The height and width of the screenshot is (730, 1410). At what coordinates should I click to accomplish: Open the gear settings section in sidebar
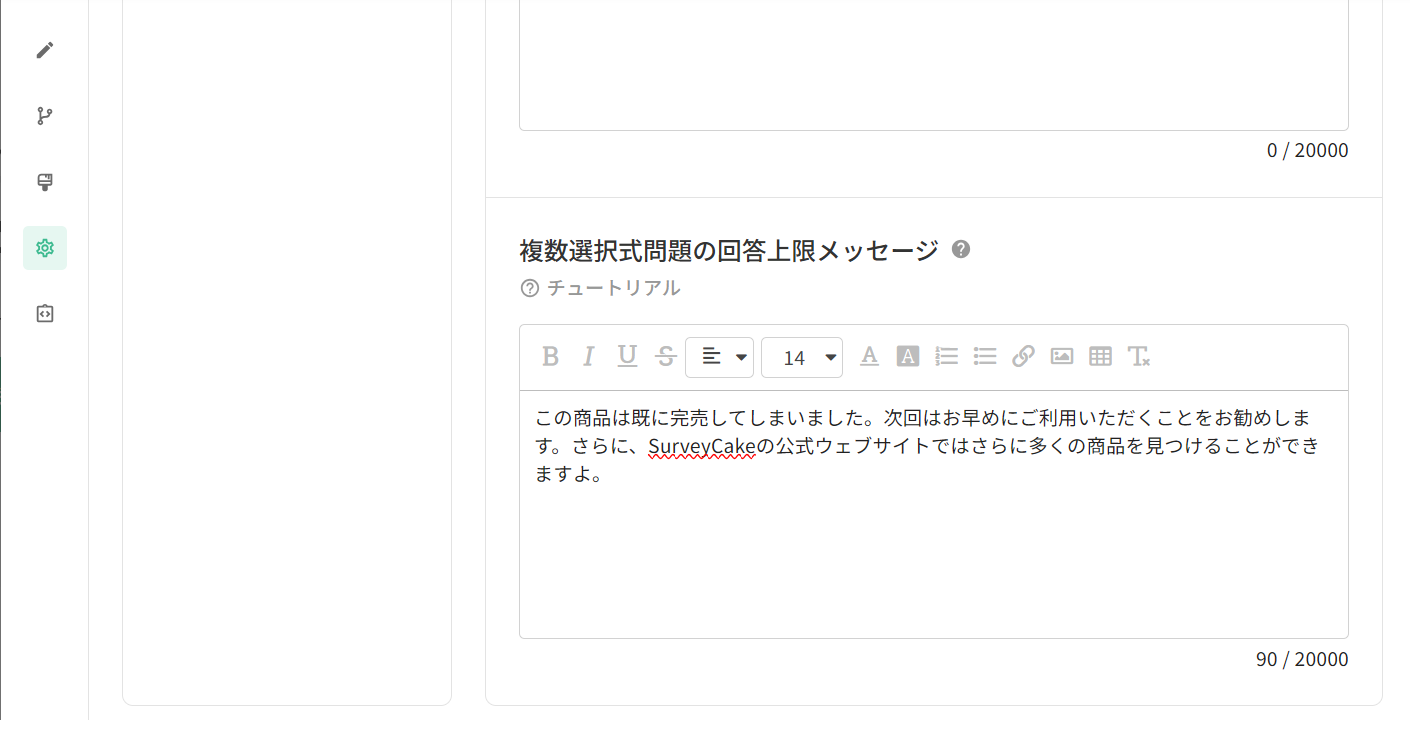tap(45, 248)
